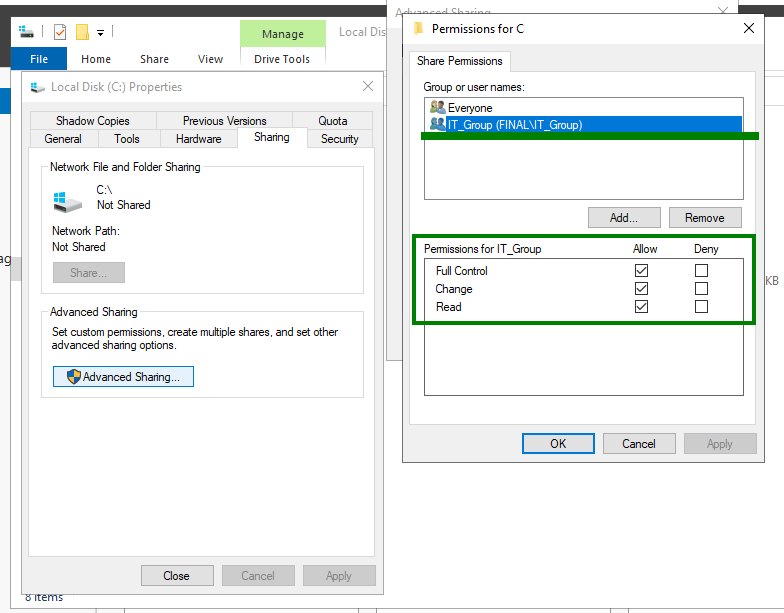Select the Drive Tools ribbon tab
This screenshot has height=613, width=784.
282,59
